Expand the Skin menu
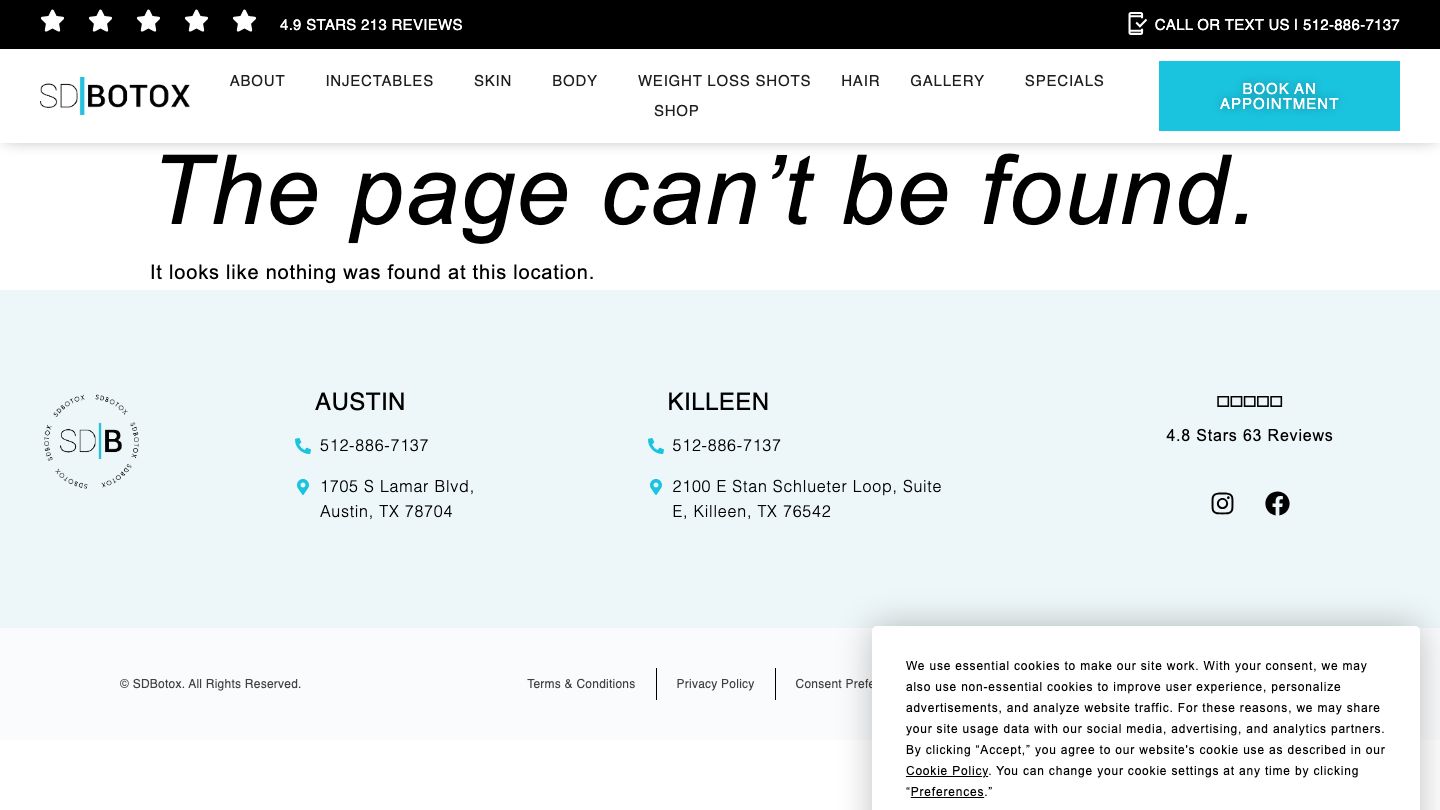The height and width of the screenshot is (810, 1440). (x=492, y=81)
